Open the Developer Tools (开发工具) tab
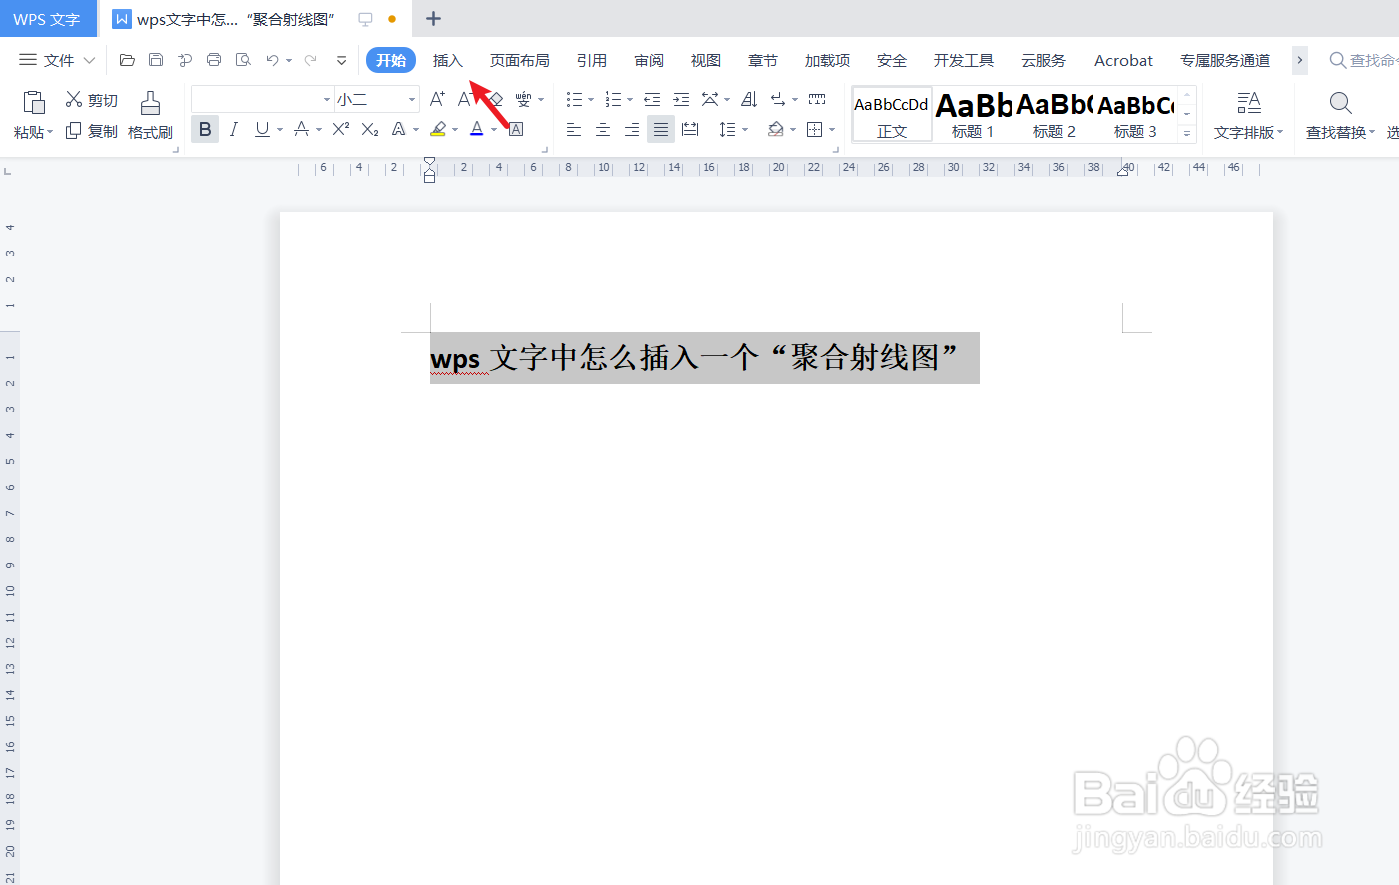The height and width of the screenshot is (885, 1399). click(964, 60)
